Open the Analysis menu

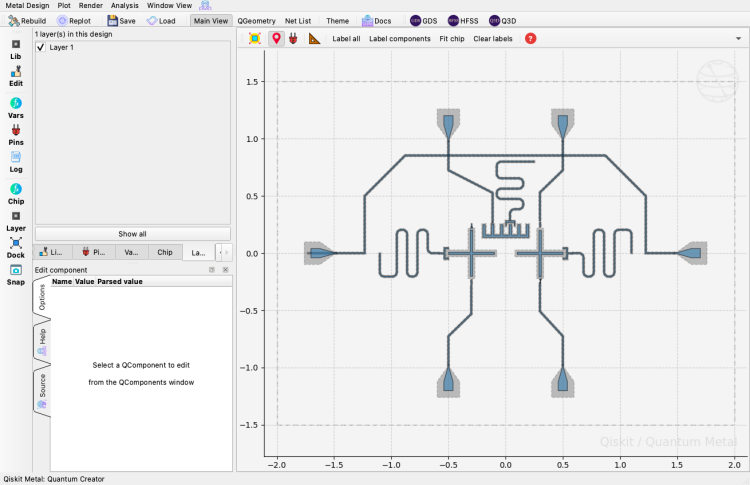tap(124, 5)
